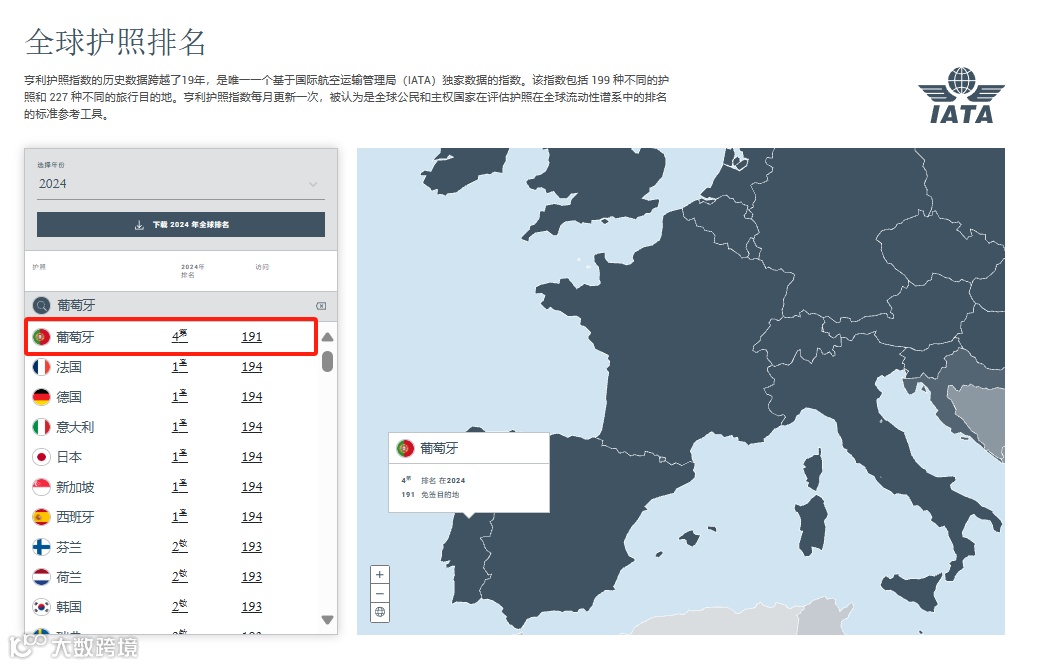Click the Italy flag icon
The width and height of the screenshot is (1062, 666).
[41, 427]
